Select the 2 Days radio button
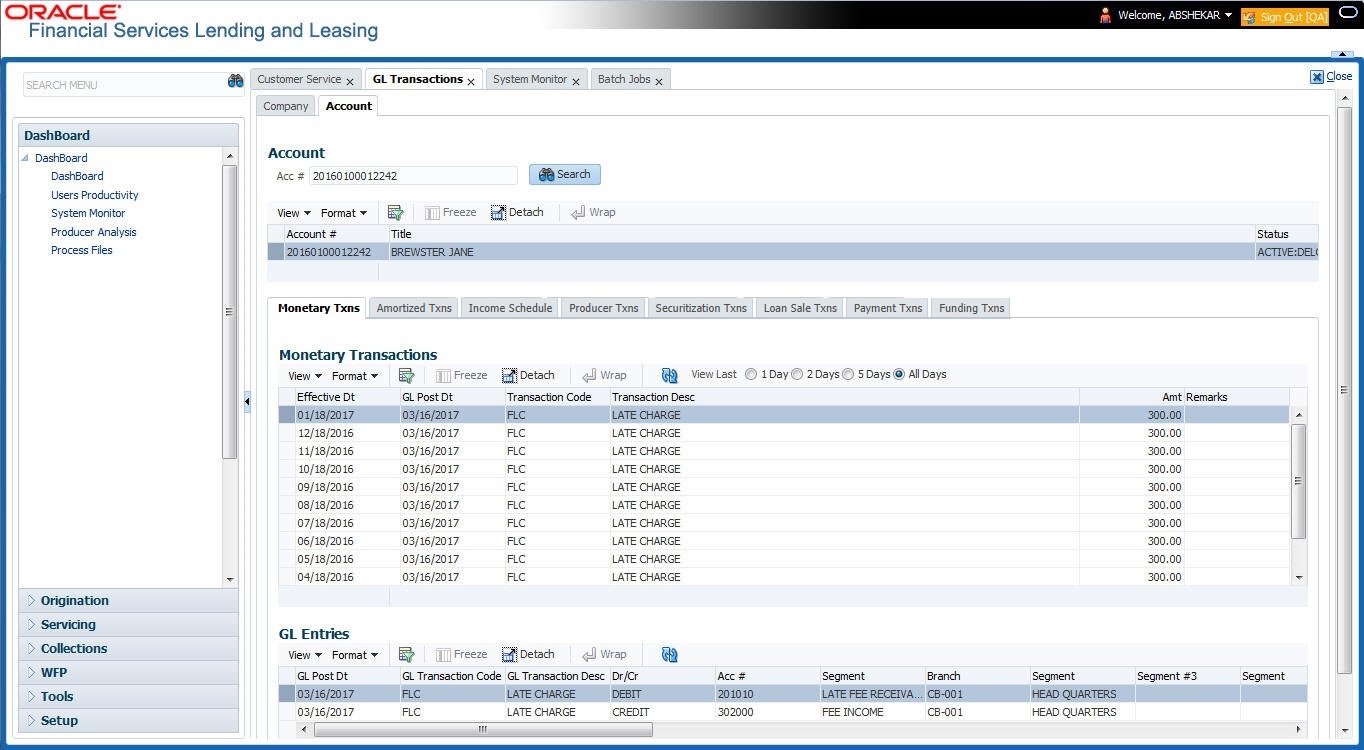The image size is (1364, 750). click(x=797, y=374)
